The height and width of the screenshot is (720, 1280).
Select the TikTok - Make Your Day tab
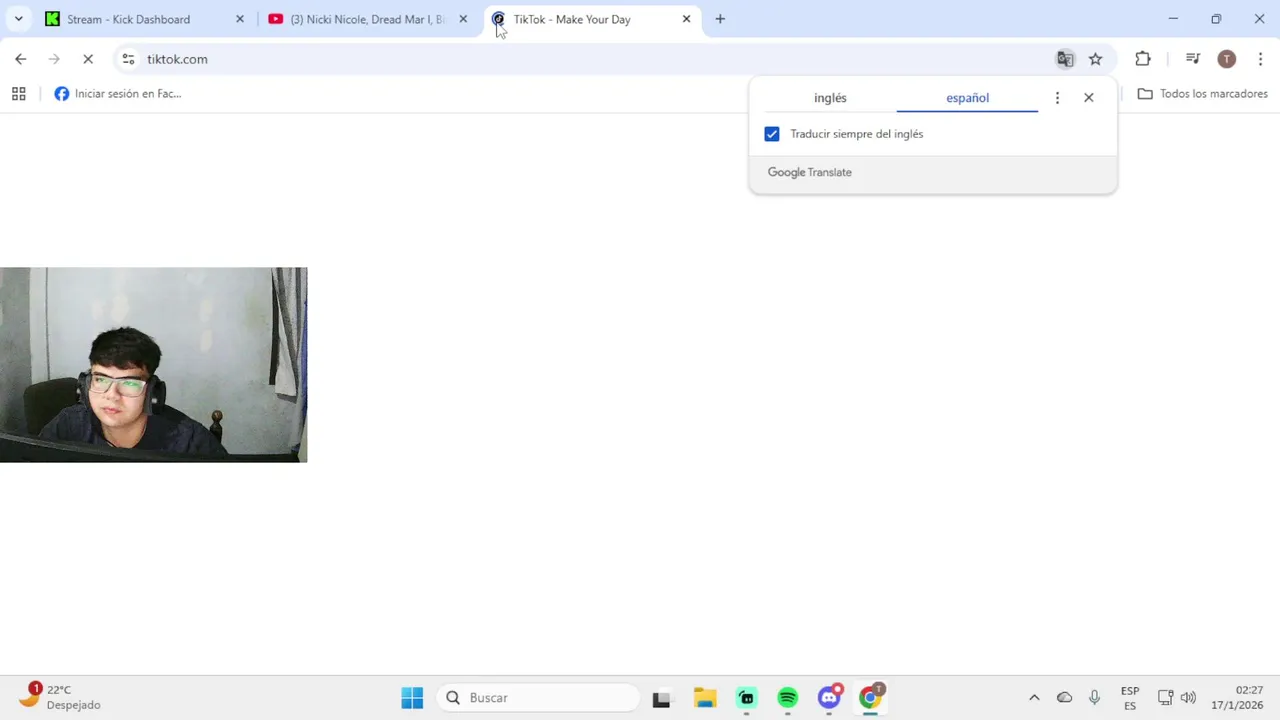(x=591, y=19)
